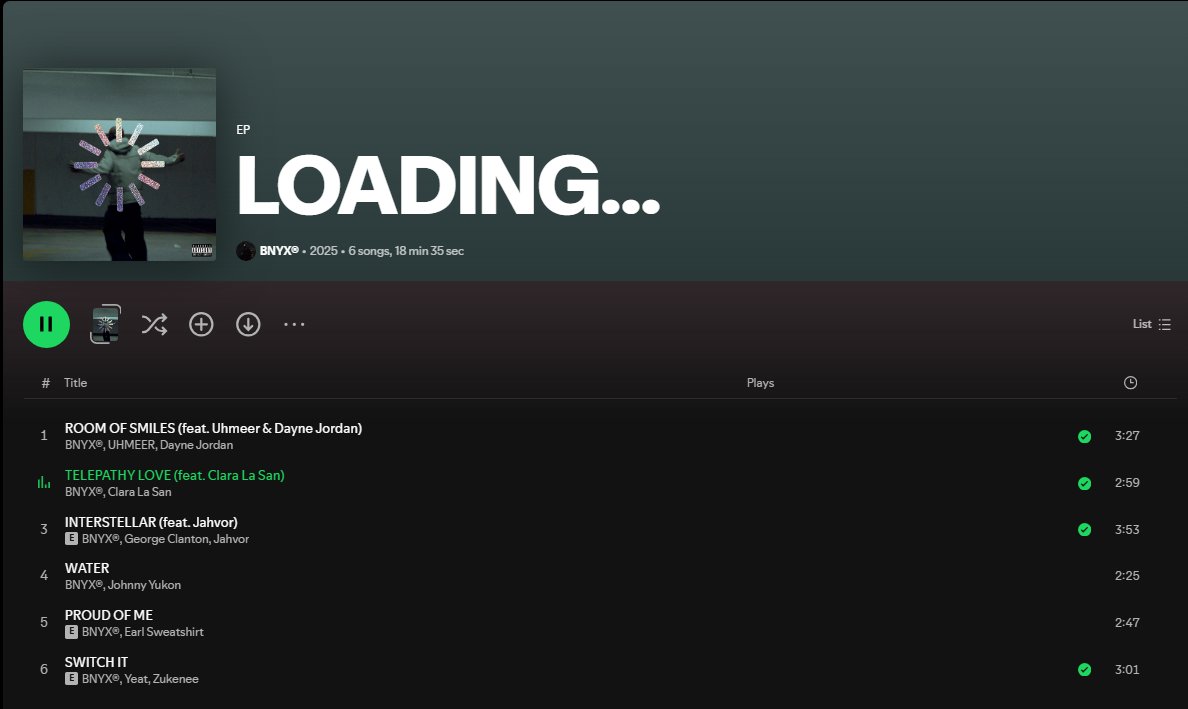
Task: Click the 2:25 duration of WATER
Action: tap(1127, 576)
